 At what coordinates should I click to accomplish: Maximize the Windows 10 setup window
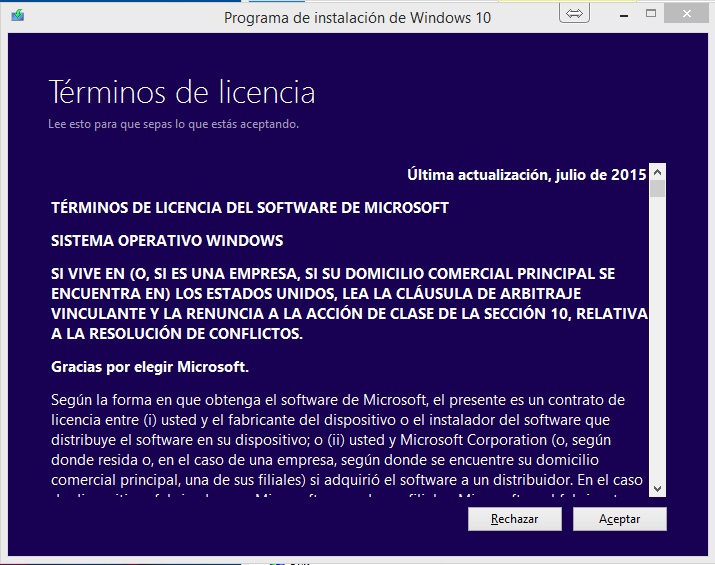pyautogui.click(x=651, y=14)
